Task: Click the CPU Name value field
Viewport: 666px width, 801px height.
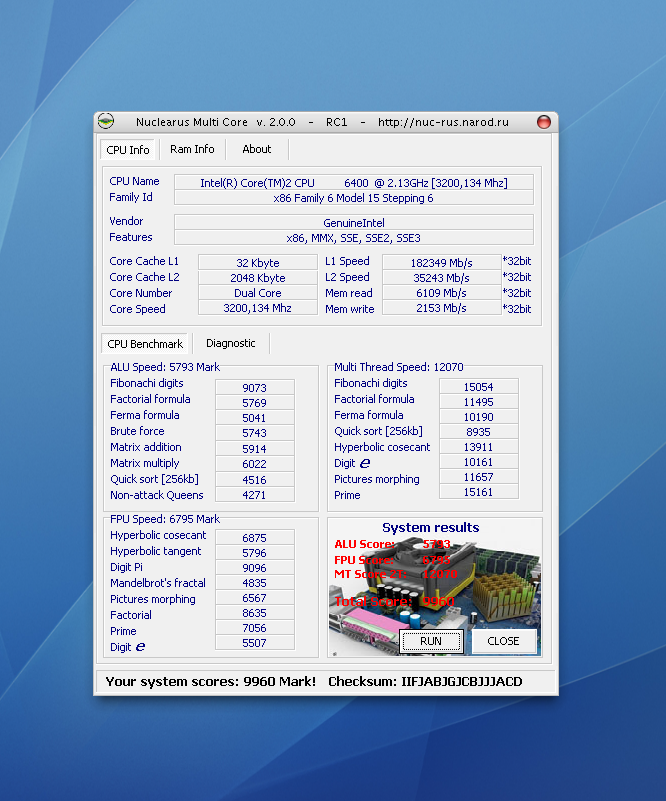Action: [354, 182]
